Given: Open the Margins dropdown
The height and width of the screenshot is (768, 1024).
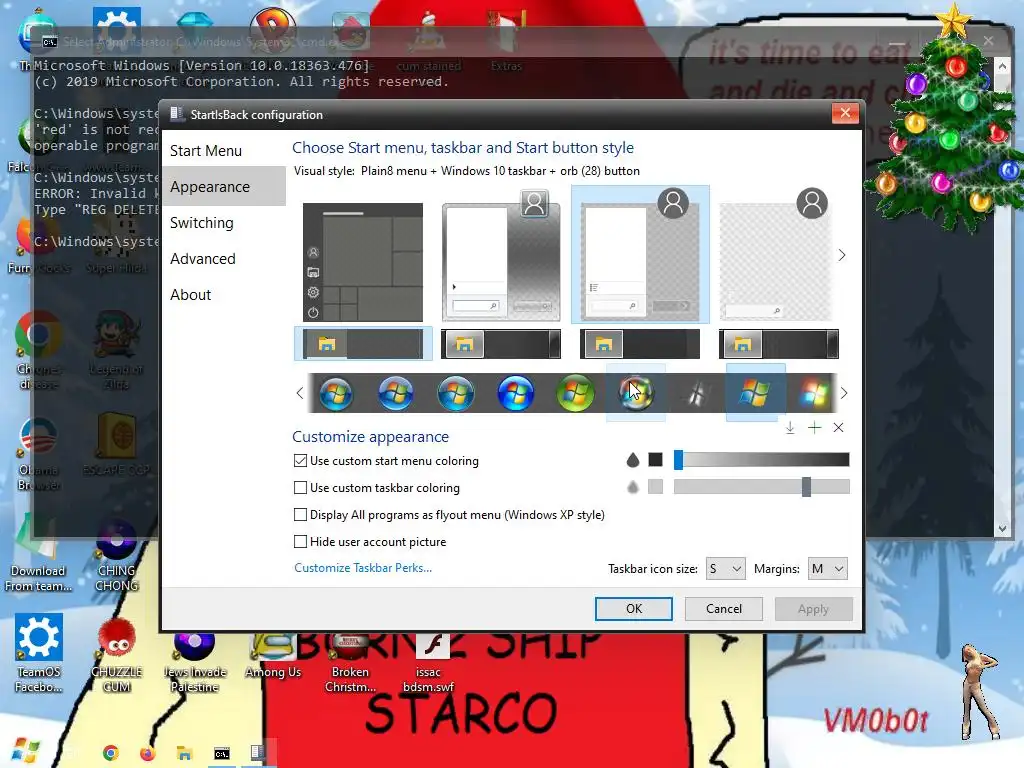Looking at the screenshot, I should [x=827, y=569].
